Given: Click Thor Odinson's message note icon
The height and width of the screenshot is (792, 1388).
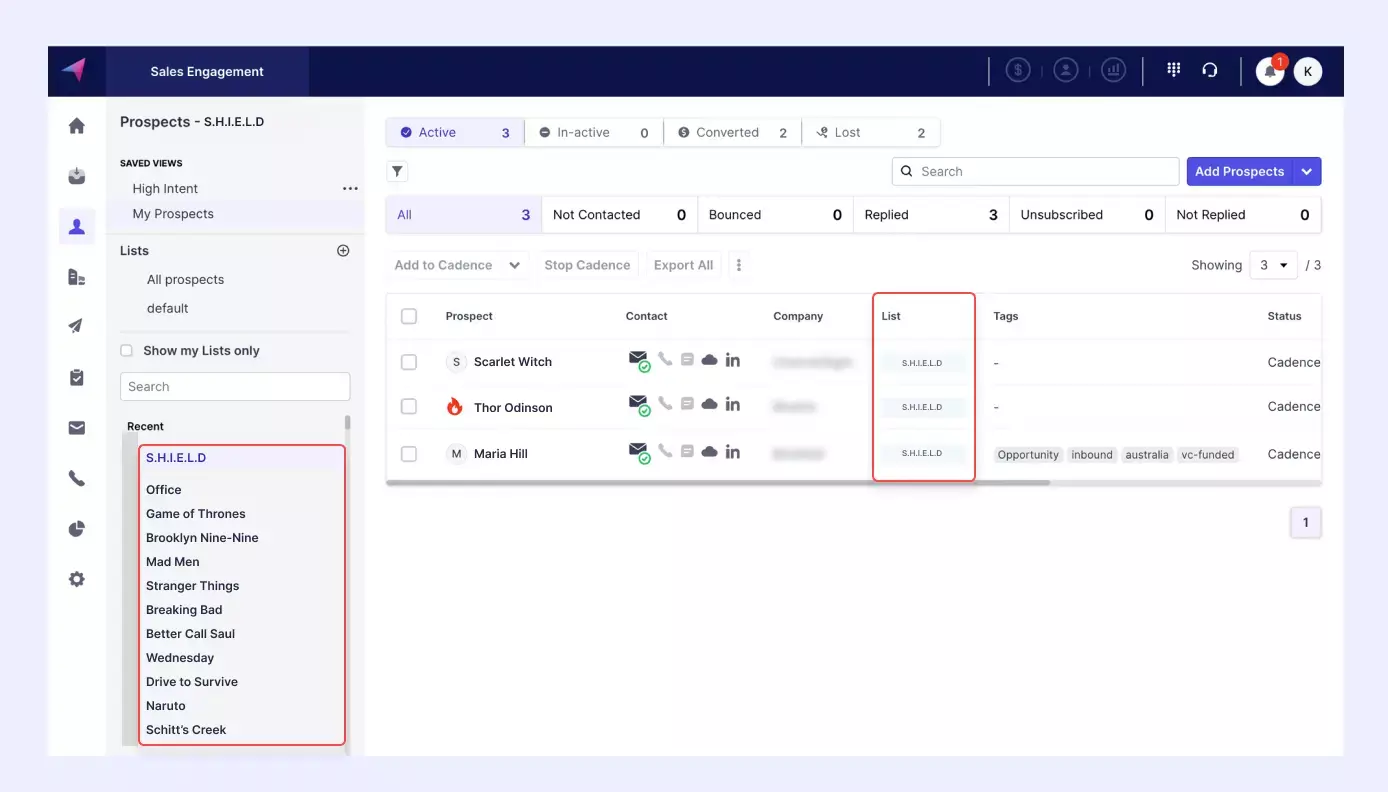Looking at the screenshot, I should click(687, 404).
